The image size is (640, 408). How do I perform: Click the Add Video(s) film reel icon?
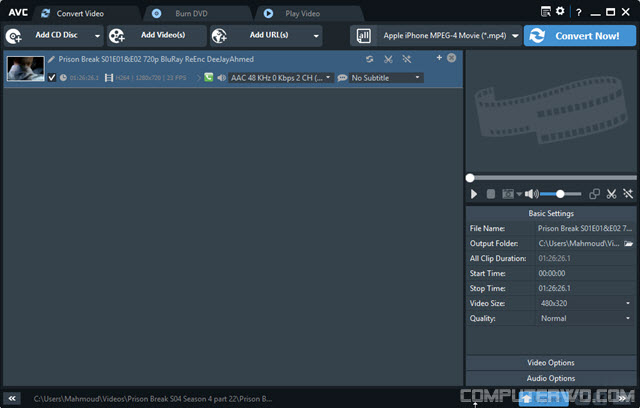tap(117, 36)
